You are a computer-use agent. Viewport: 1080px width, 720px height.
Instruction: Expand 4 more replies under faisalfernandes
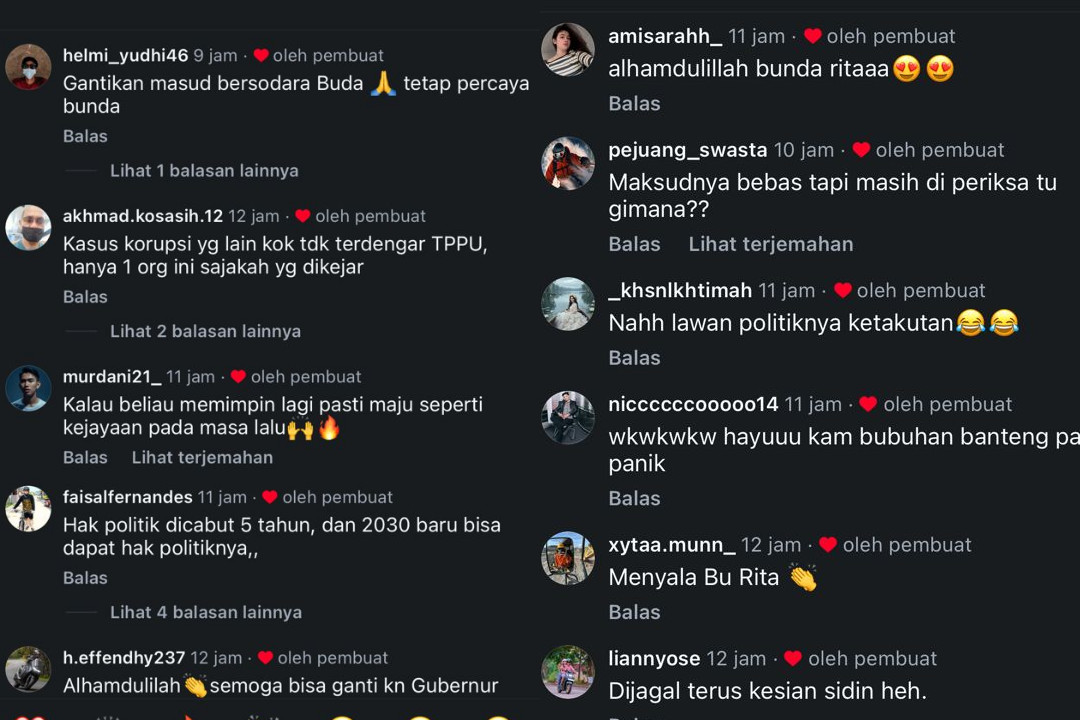206,613
